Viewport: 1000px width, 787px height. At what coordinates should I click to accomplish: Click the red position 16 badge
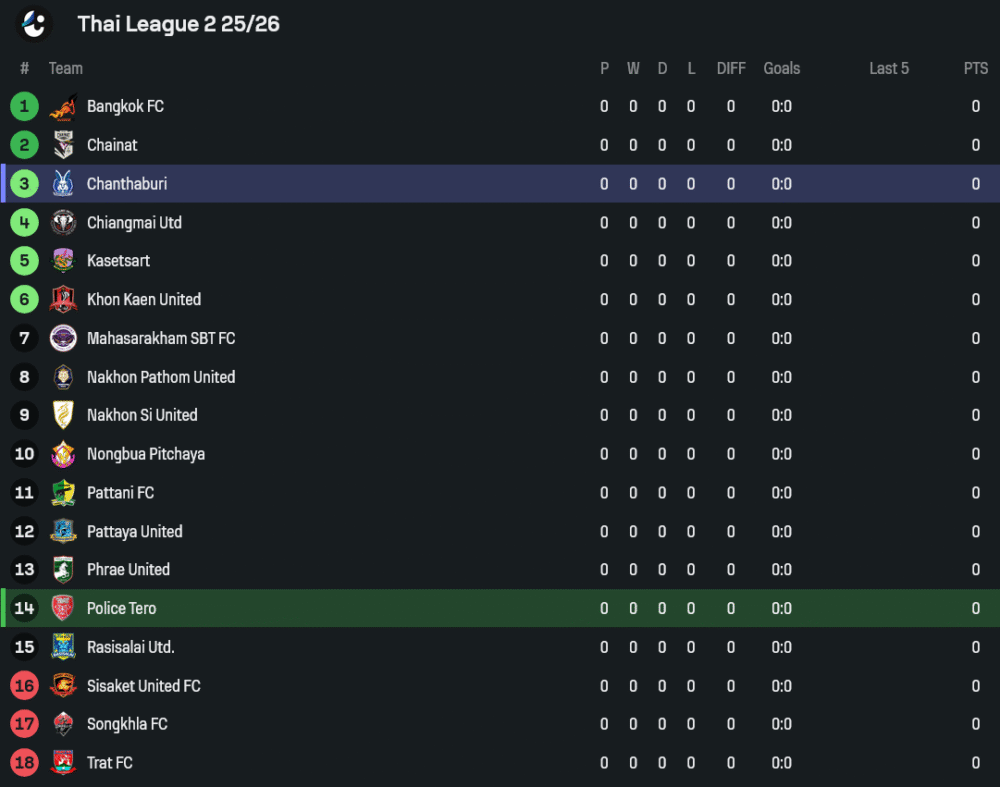click(x=24, y=686)
